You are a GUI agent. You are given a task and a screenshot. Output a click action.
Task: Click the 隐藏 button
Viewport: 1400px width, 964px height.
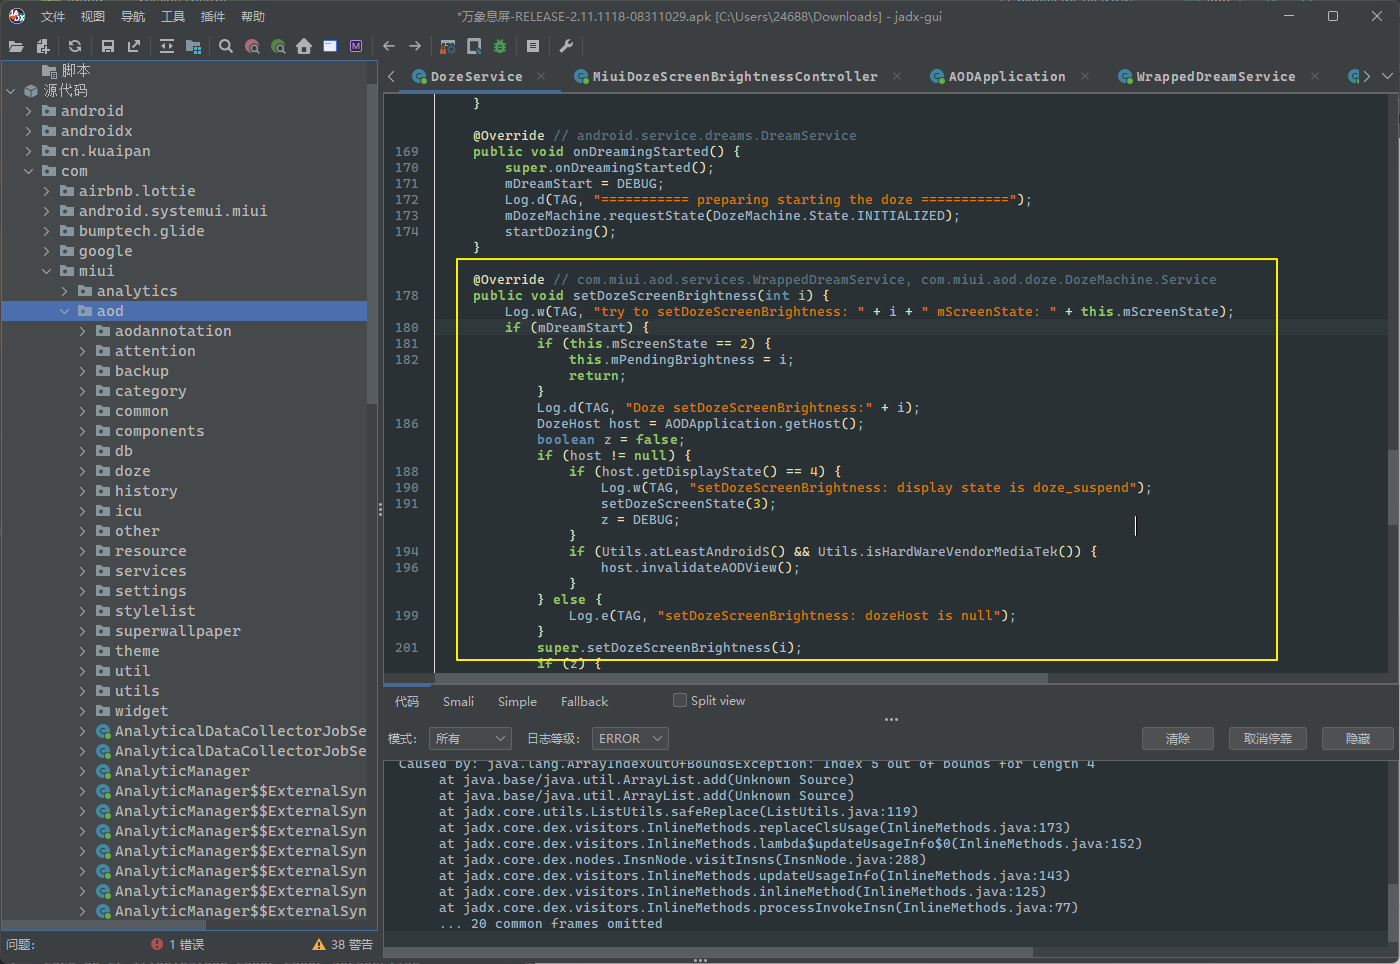tap(1358, 739)
